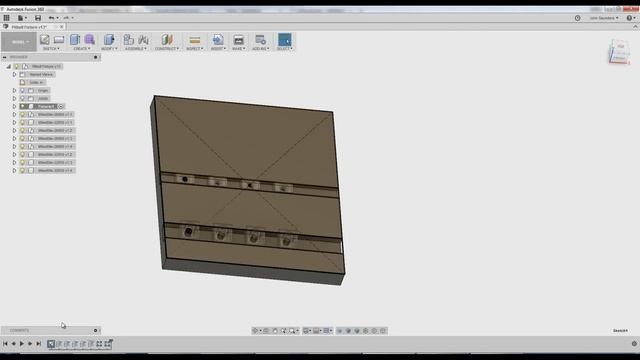The image size is (640, 360).
Task: Click the Save disk icon
Action: (x=38, y=18)
